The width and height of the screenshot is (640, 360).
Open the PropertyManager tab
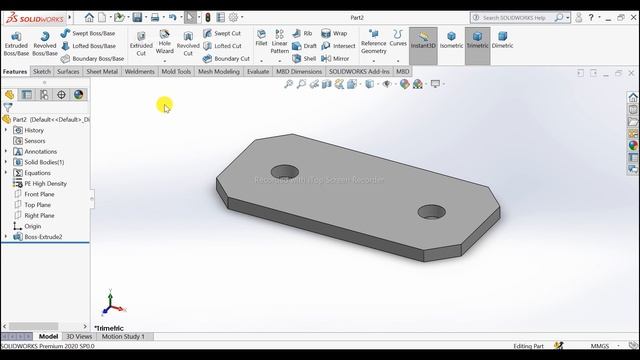27,95
